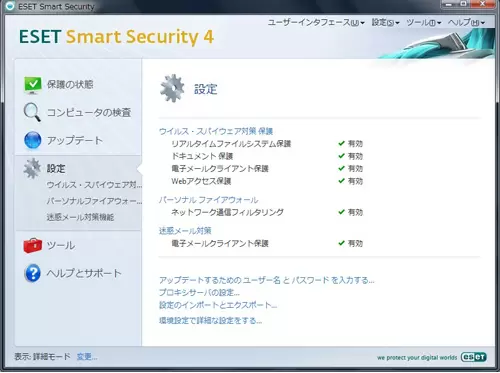Toggle リアルタイムファイルシステム保護 有効 status
The width and height of the screenshot is (500, 373).
point(351,144)
